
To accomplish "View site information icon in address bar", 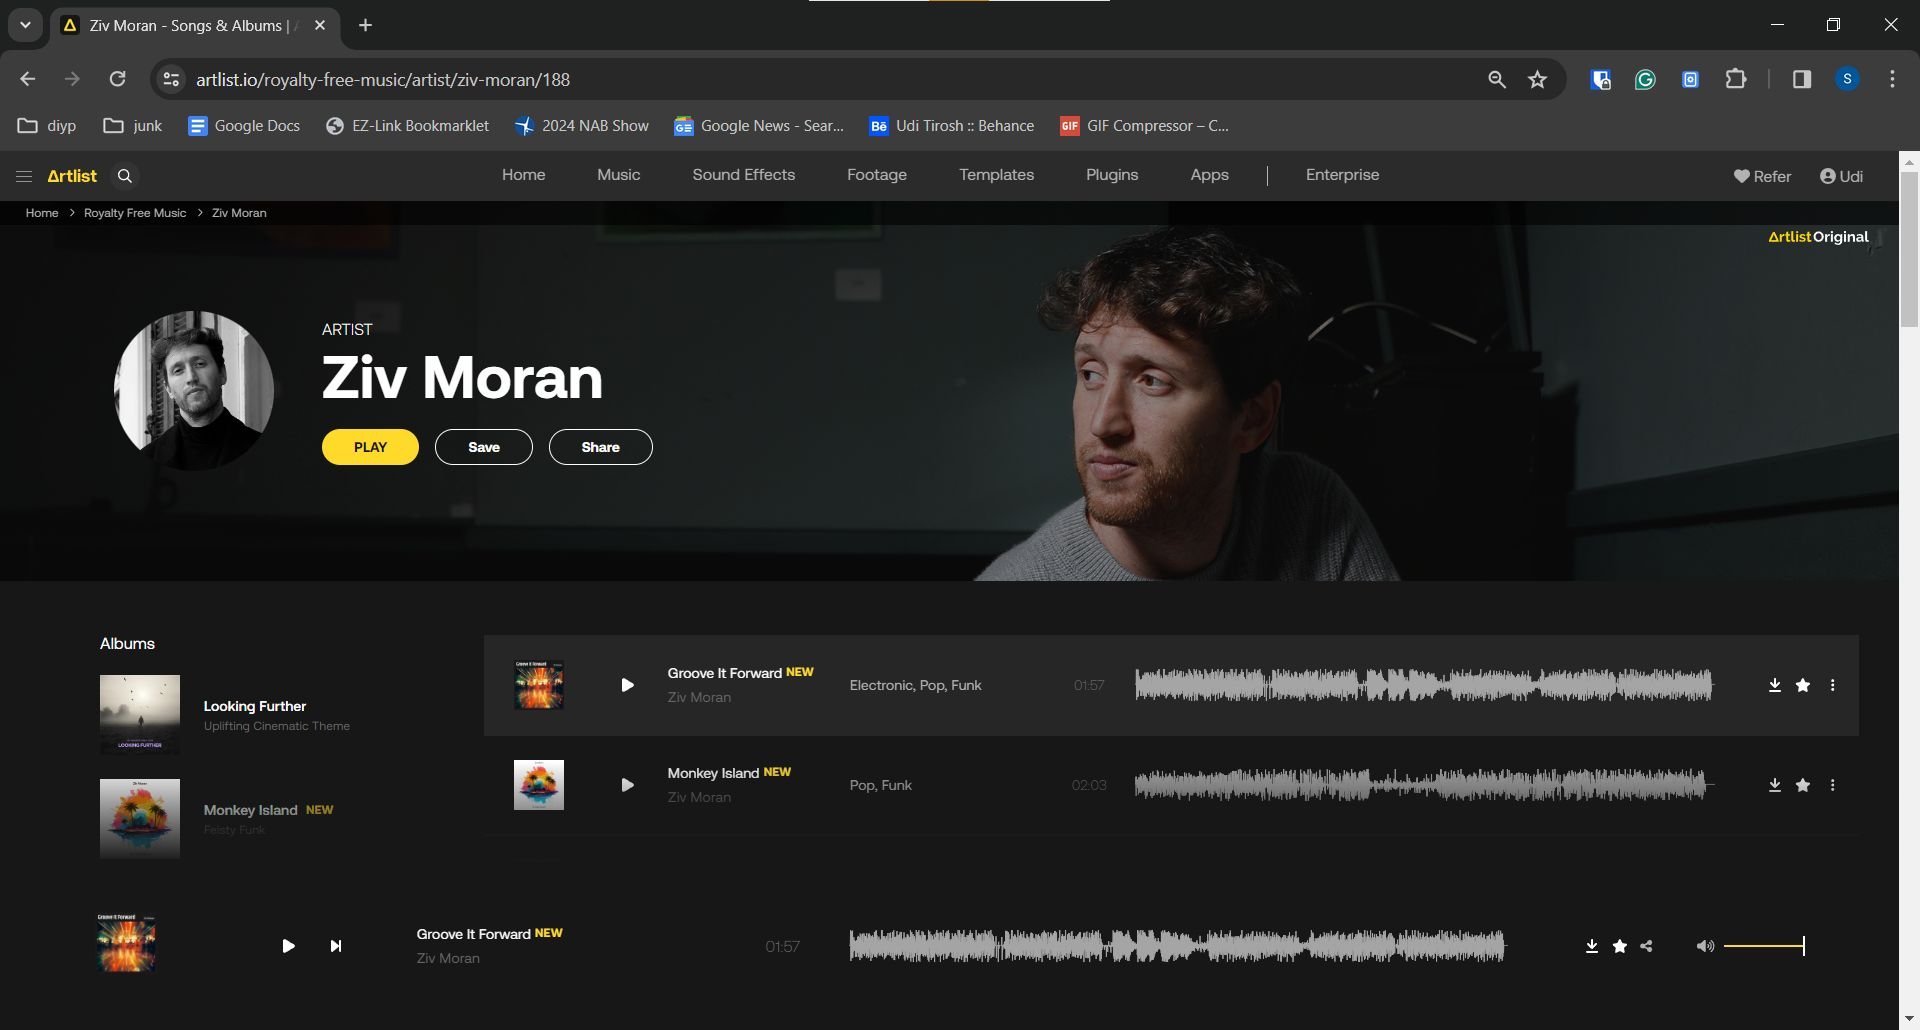I will point(171,79).
